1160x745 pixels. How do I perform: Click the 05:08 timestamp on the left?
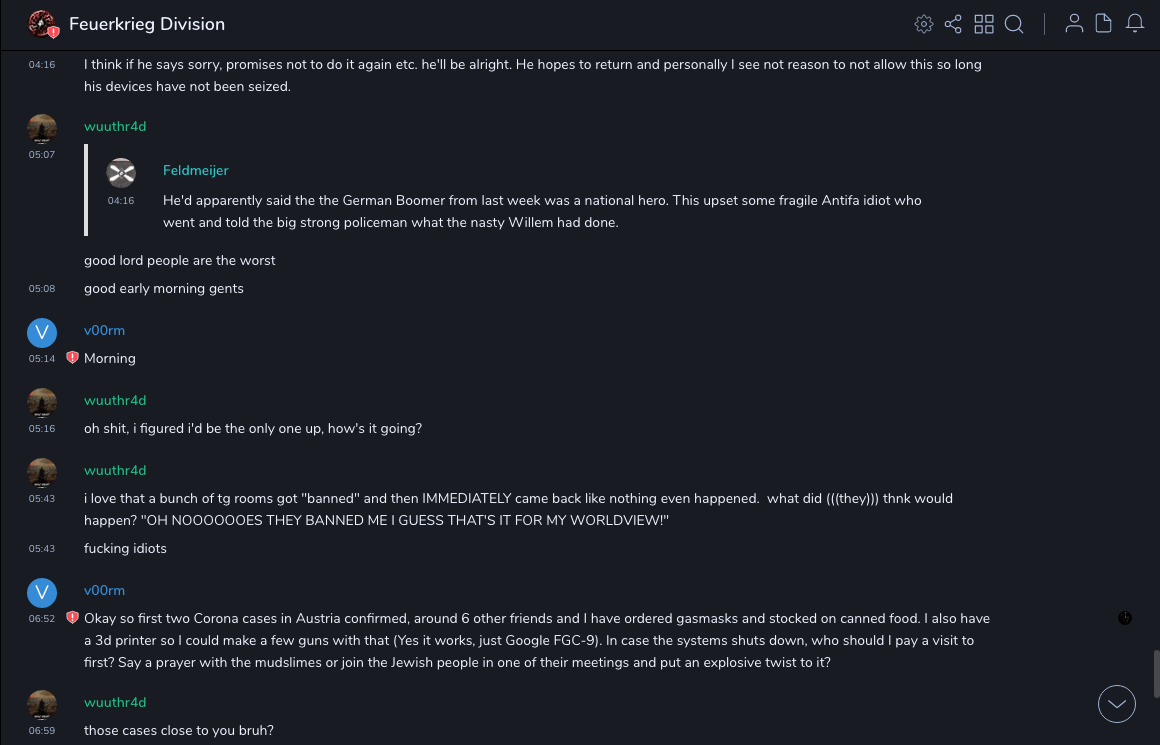pos(42,289)
